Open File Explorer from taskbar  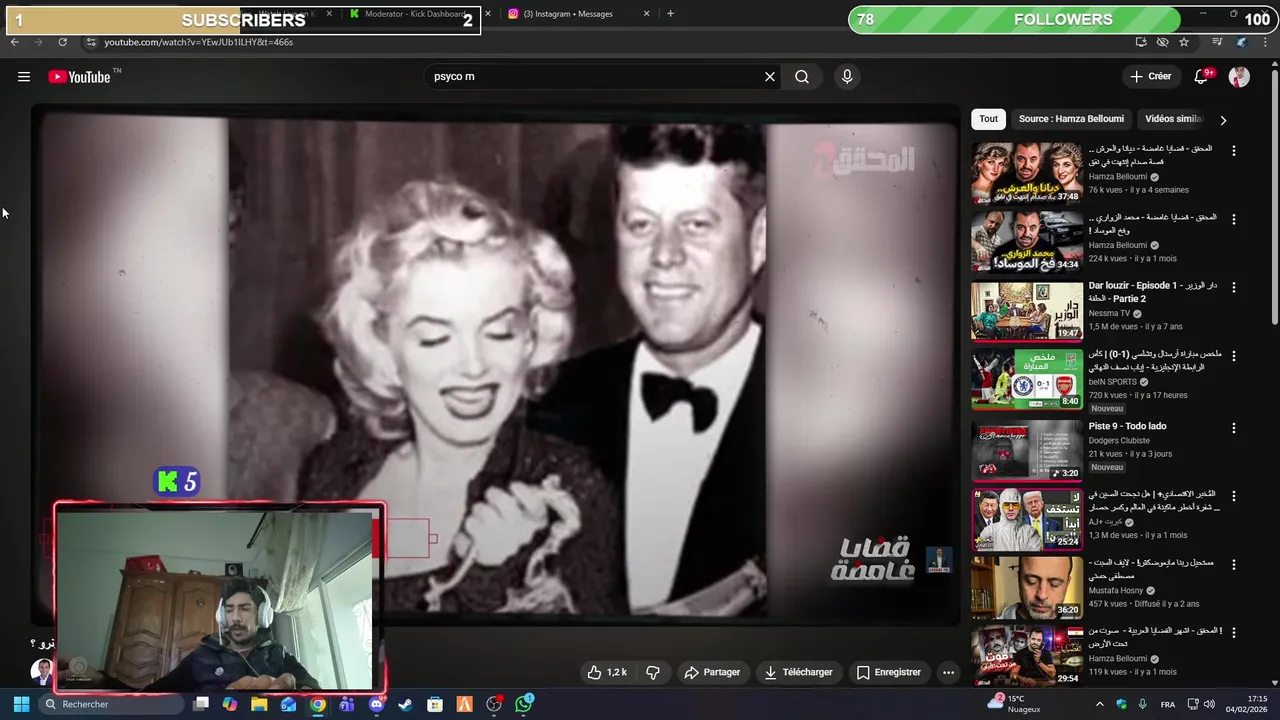point(259,704)
